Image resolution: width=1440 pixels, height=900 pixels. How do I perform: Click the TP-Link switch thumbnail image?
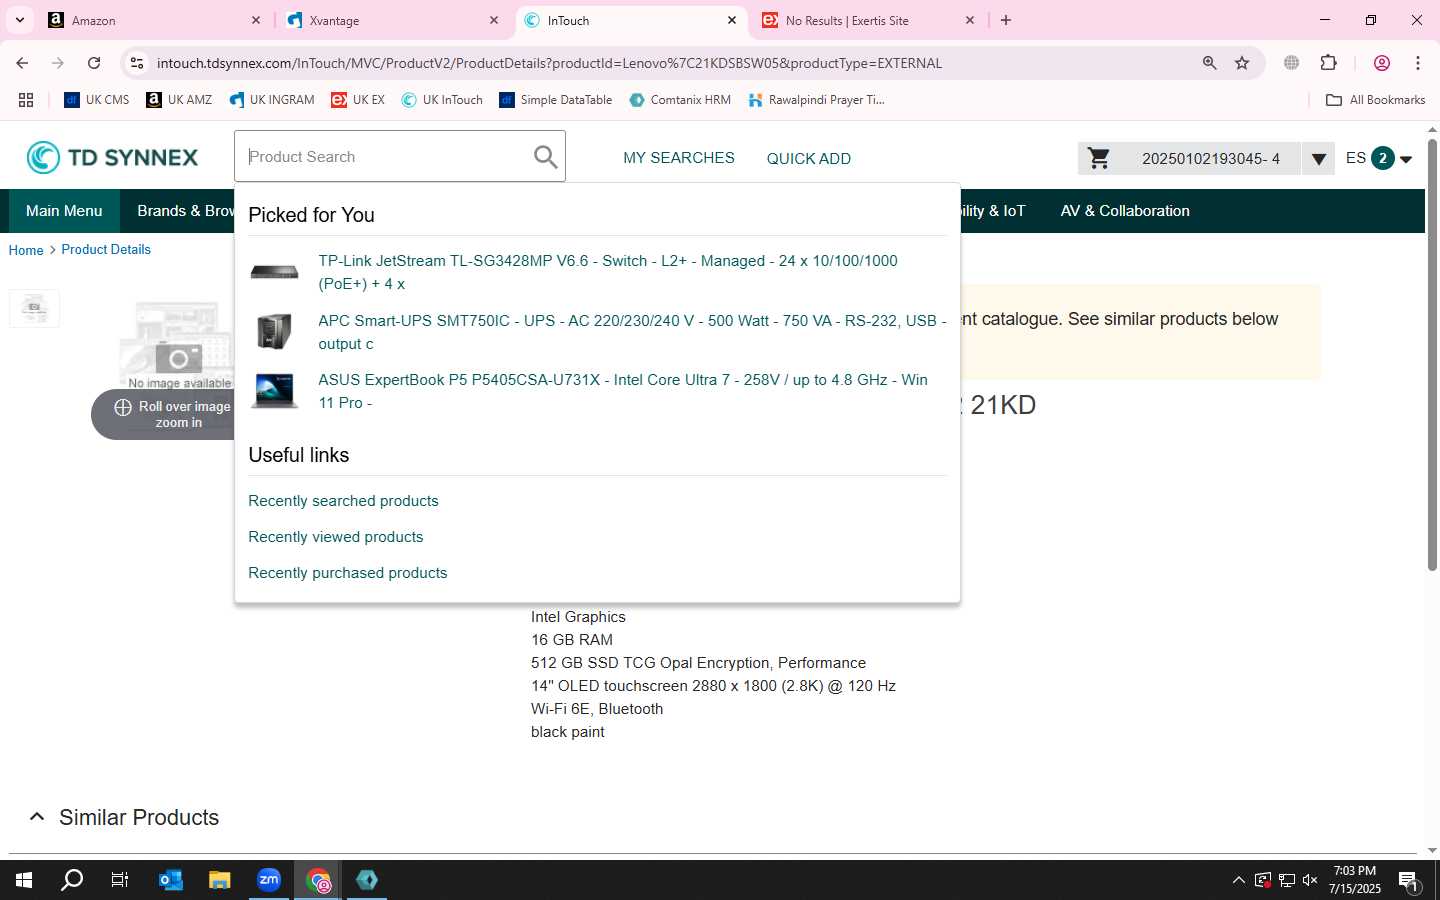click(x=274, y=272)
